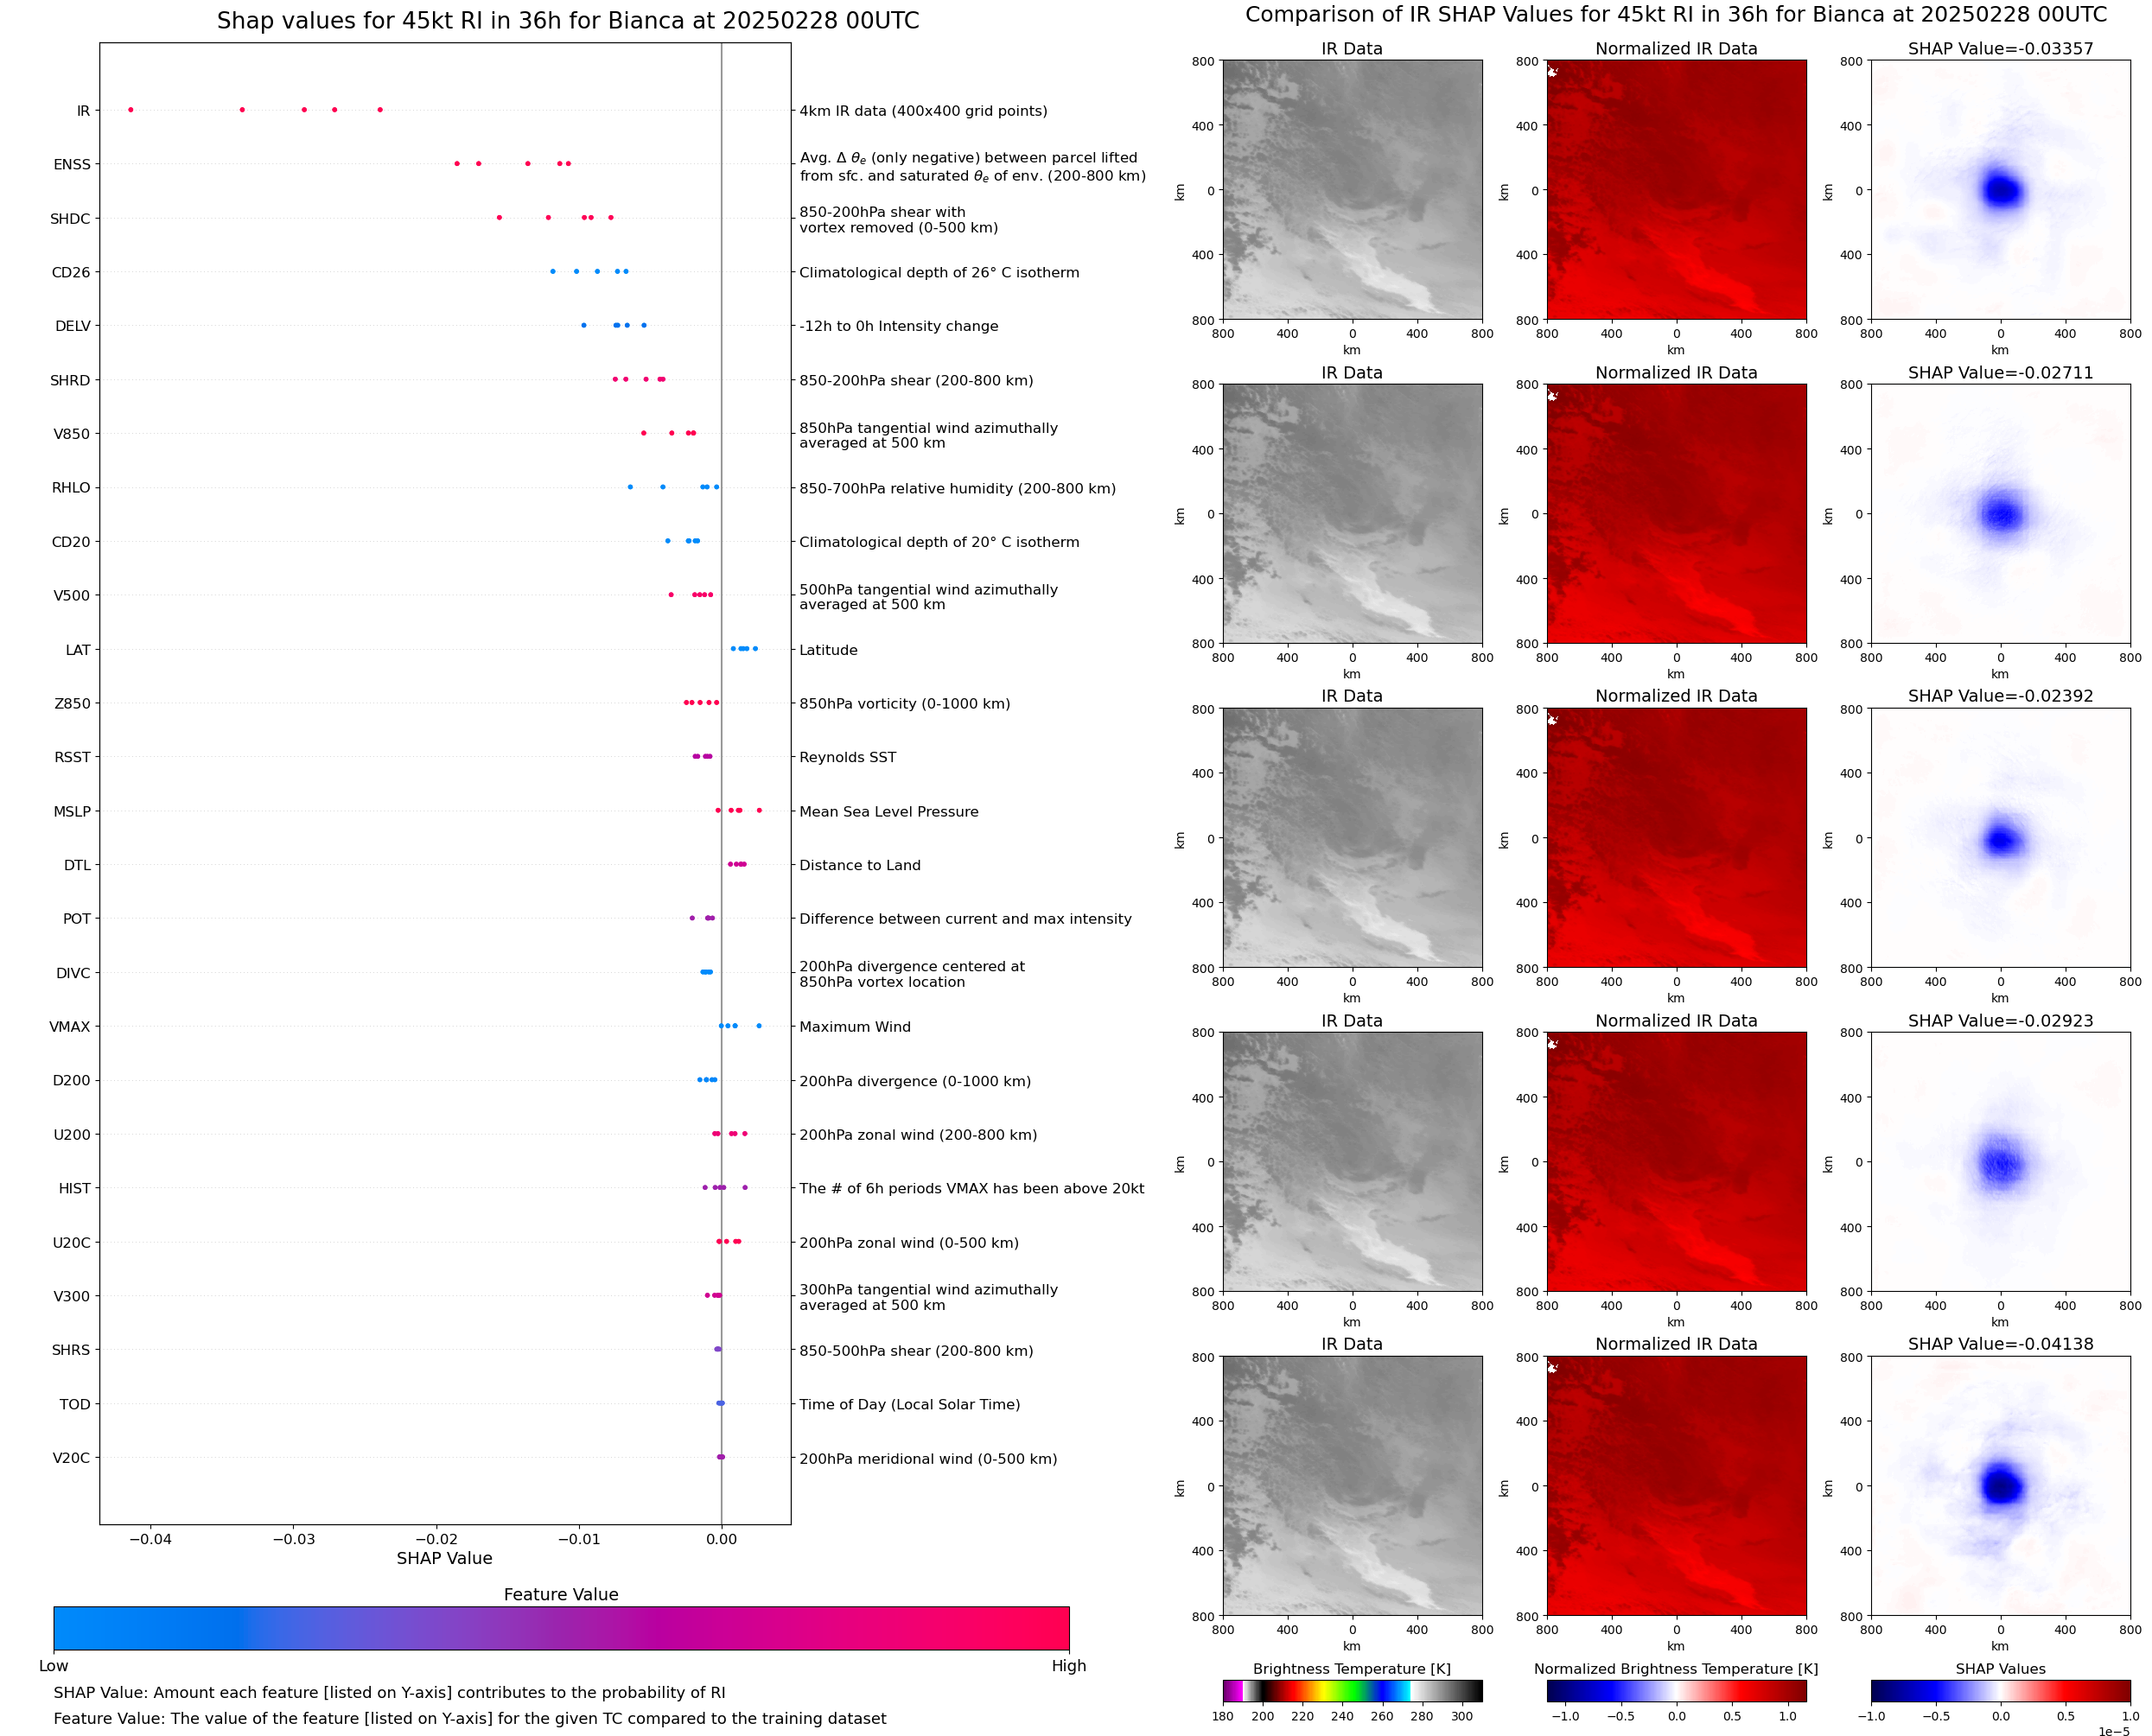Click the Feature Value color gradient bar
2152x1736 pixels.
click(560, 1627)
